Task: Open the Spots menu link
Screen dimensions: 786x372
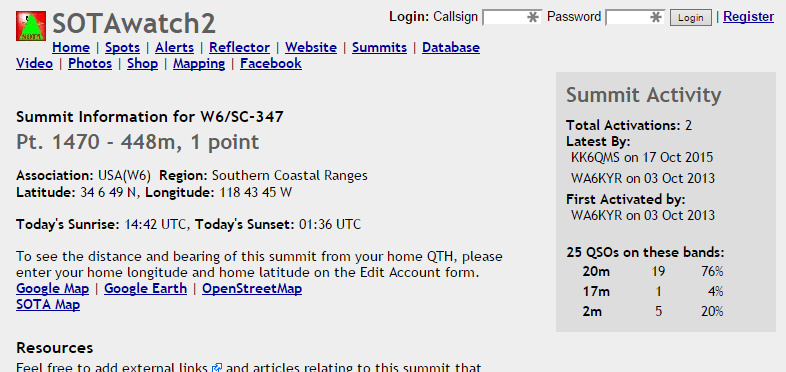Action: click(122, 48)
